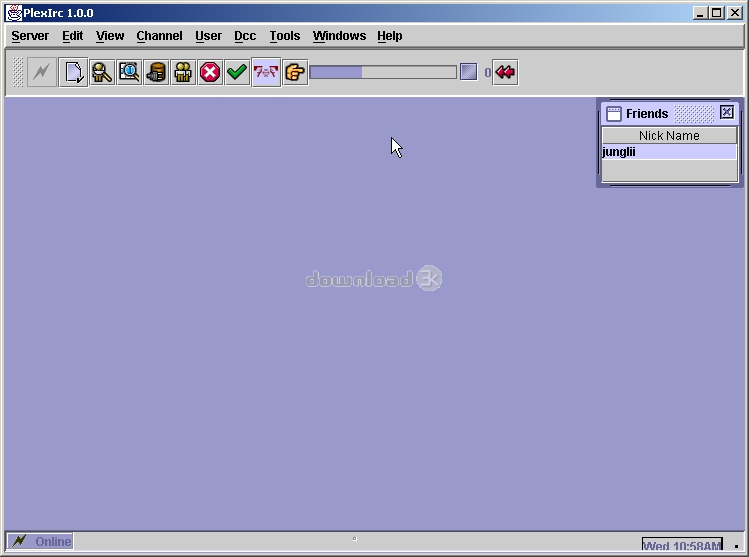
Task: Toggle the red friends banner toolbar icon
Action: pos(266,72)
